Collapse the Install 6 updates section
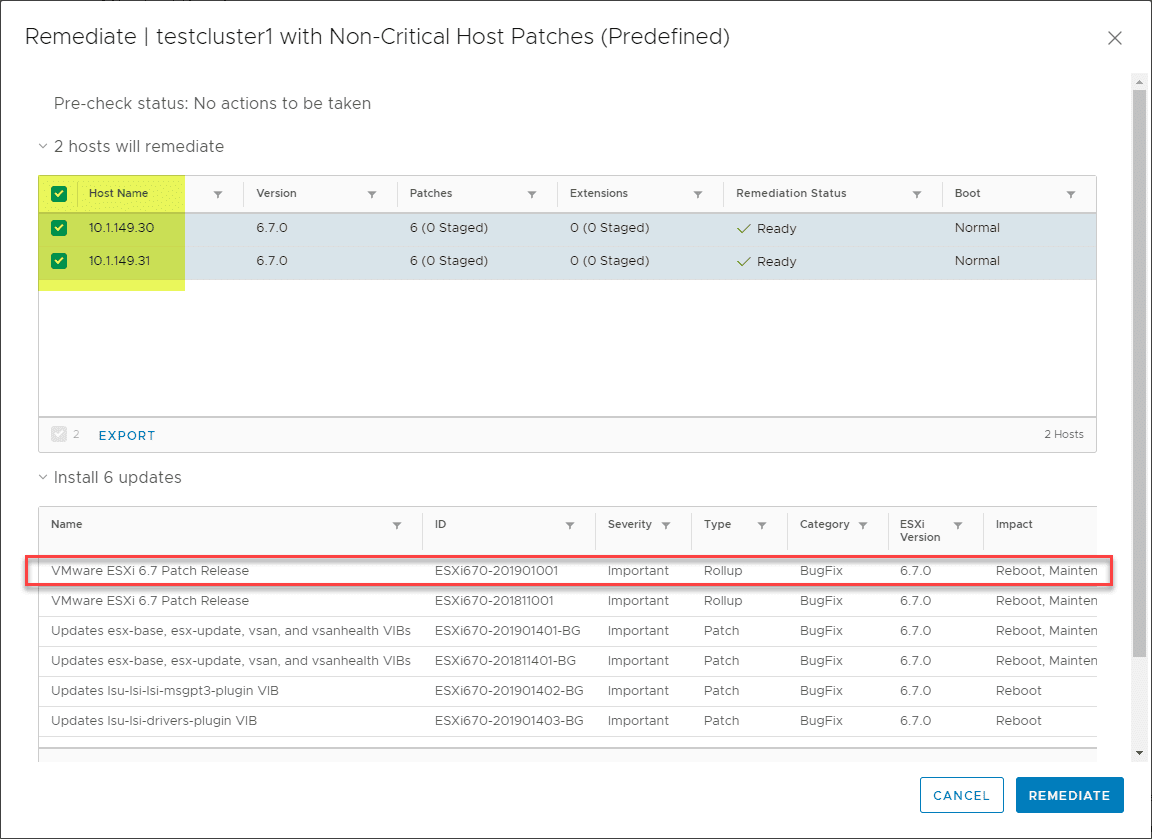The width and height of the screenshot is (1152, 839). [x=42, y=478]
